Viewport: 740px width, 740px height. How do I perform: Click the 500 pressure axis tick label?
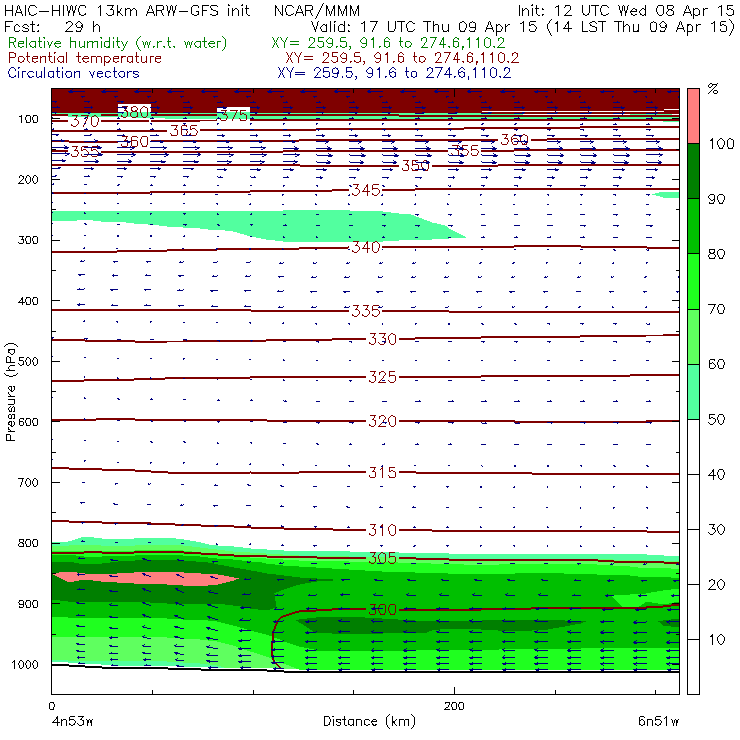pos(28,362)
